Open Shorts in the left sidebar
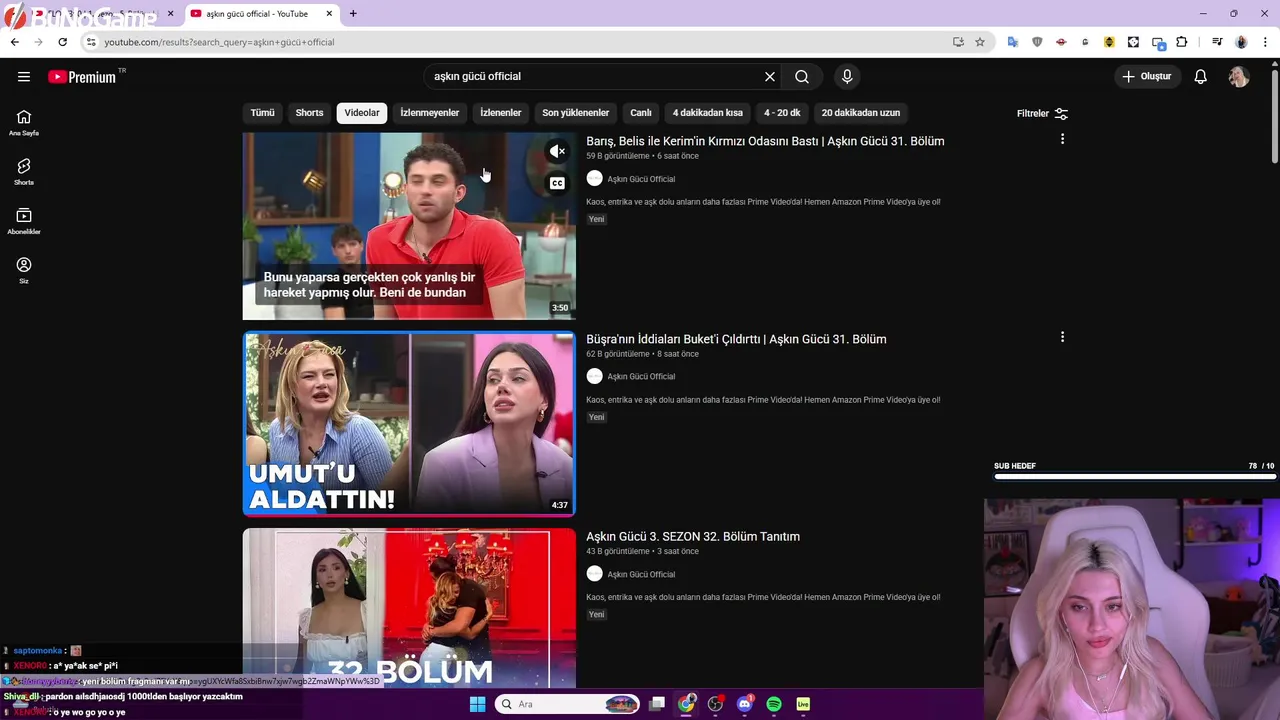This screenshot has width=1280, height=720. point(24,172)
